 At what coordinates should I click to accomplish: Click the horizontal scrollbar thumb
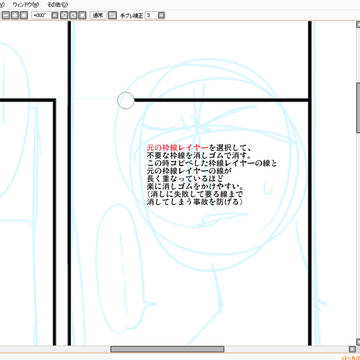[167, 349]
